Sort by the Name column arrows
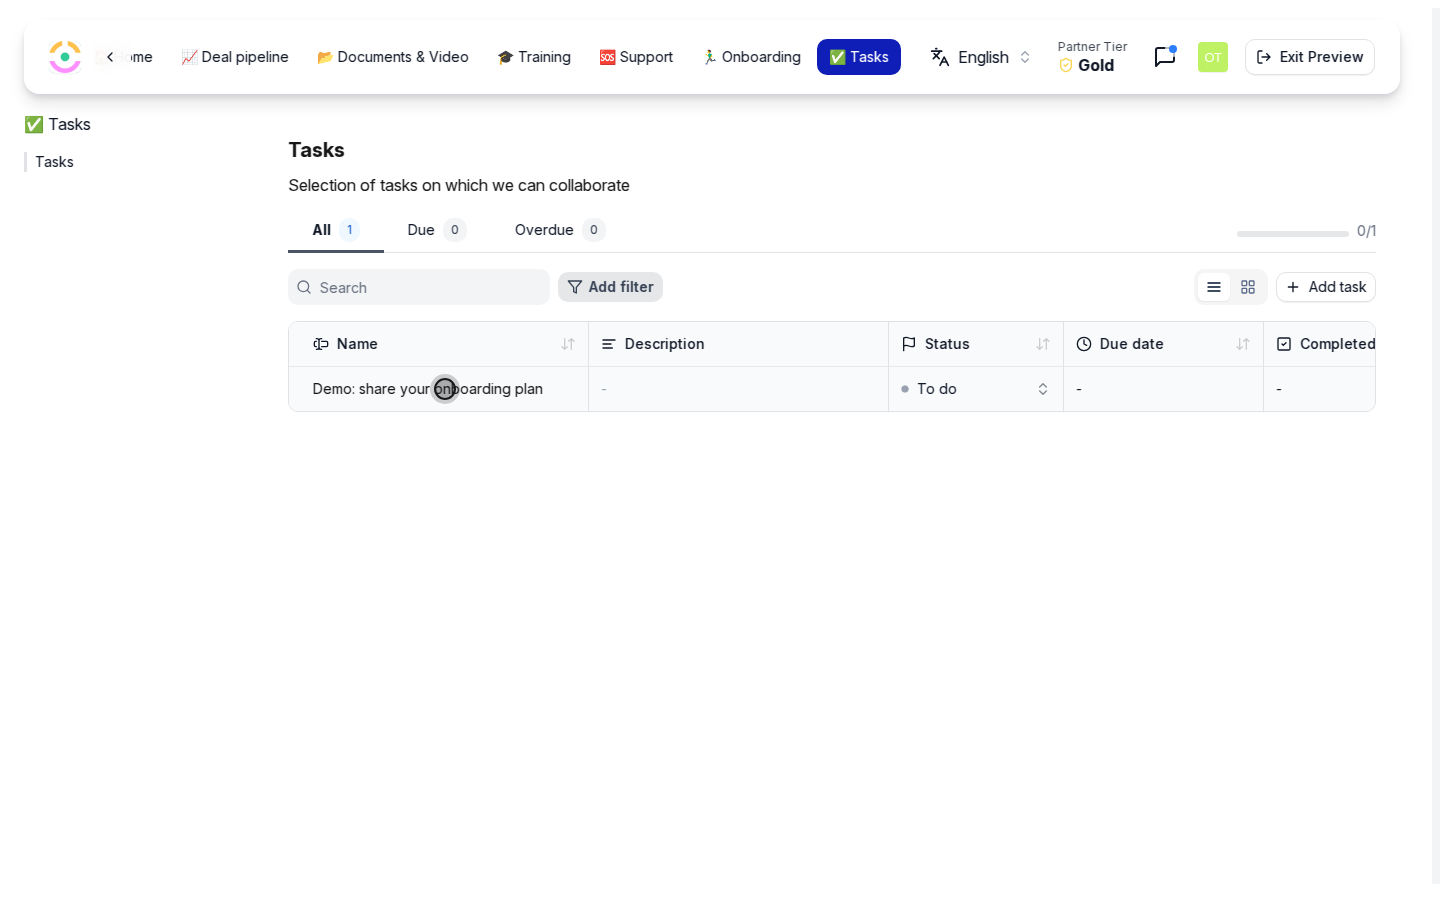 click(x=568, y=344)
